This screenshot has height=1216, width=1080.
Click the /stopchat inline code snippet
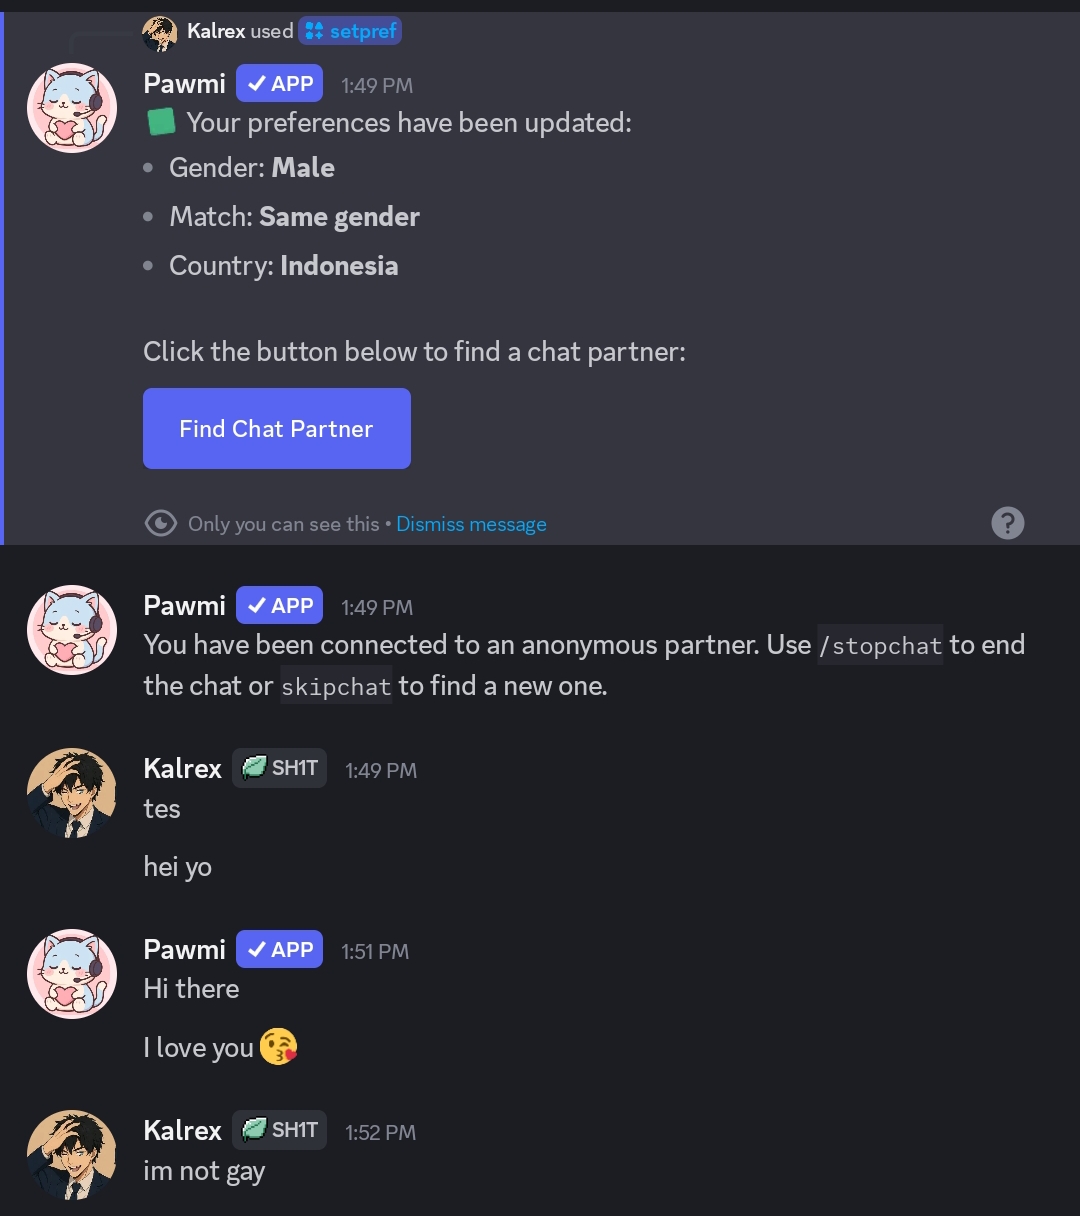(x=880, y=645)
